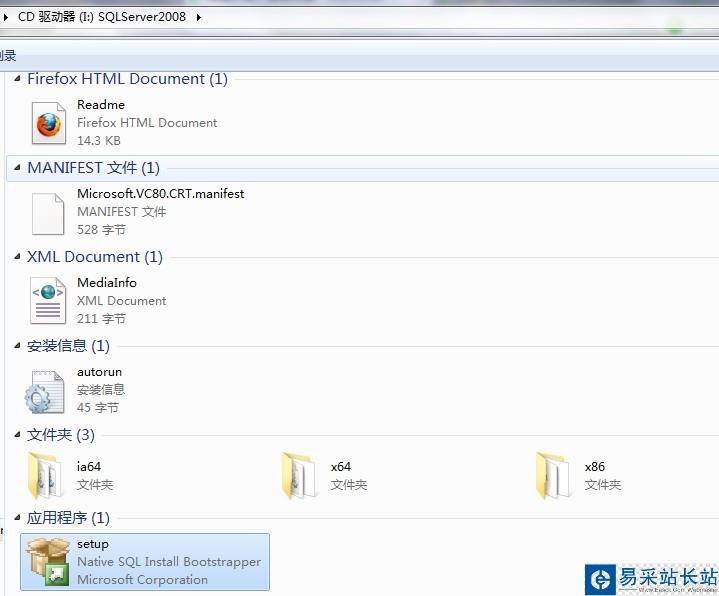Select the MediaInfo XML document icon
Image resolution: width=719 pixels, height=596 pixels.
click(48, 300)
